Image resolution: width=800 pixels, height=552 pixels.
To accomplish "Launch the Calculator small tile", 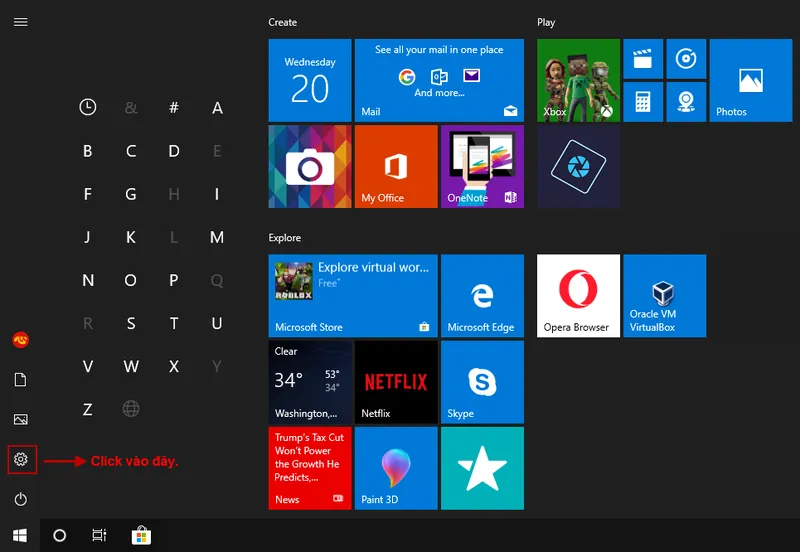I will click(x=643, y=101).
